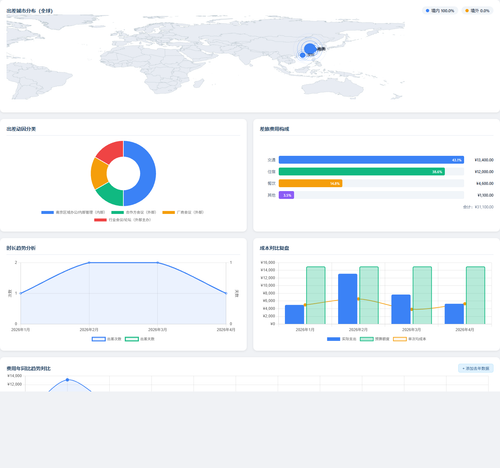Toggle the green-outlined trend chart legend entry
500x468 pixels.
[x=140, y=339]
